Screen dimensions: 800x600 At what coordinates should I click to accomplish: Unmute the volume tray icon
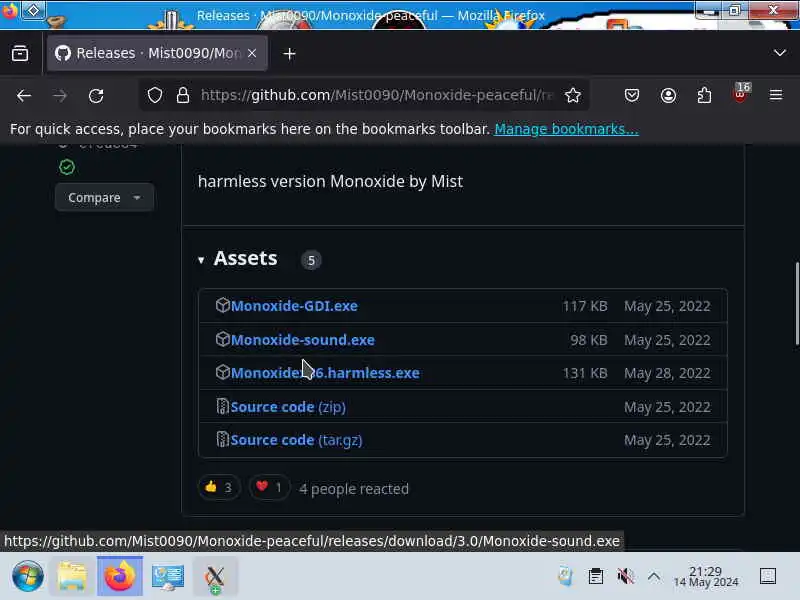pyautogui.click(x=625, y=577)
